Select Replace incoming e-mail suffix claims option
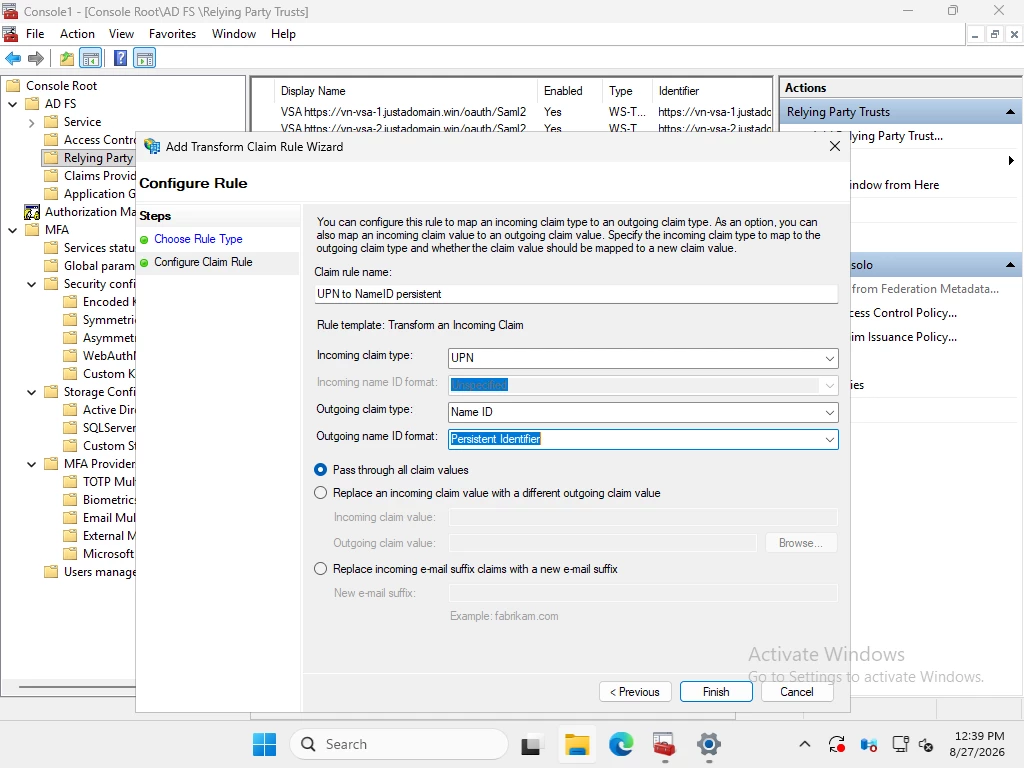 pyautogui.click(x=321, y=569)
